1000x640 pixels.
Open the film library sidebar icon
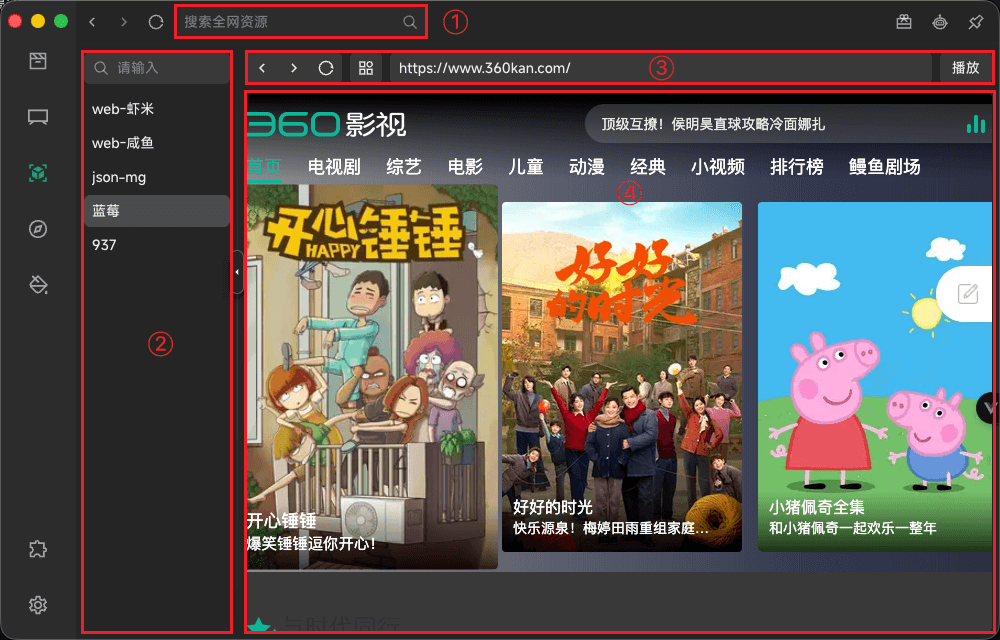tap(38, 61)
